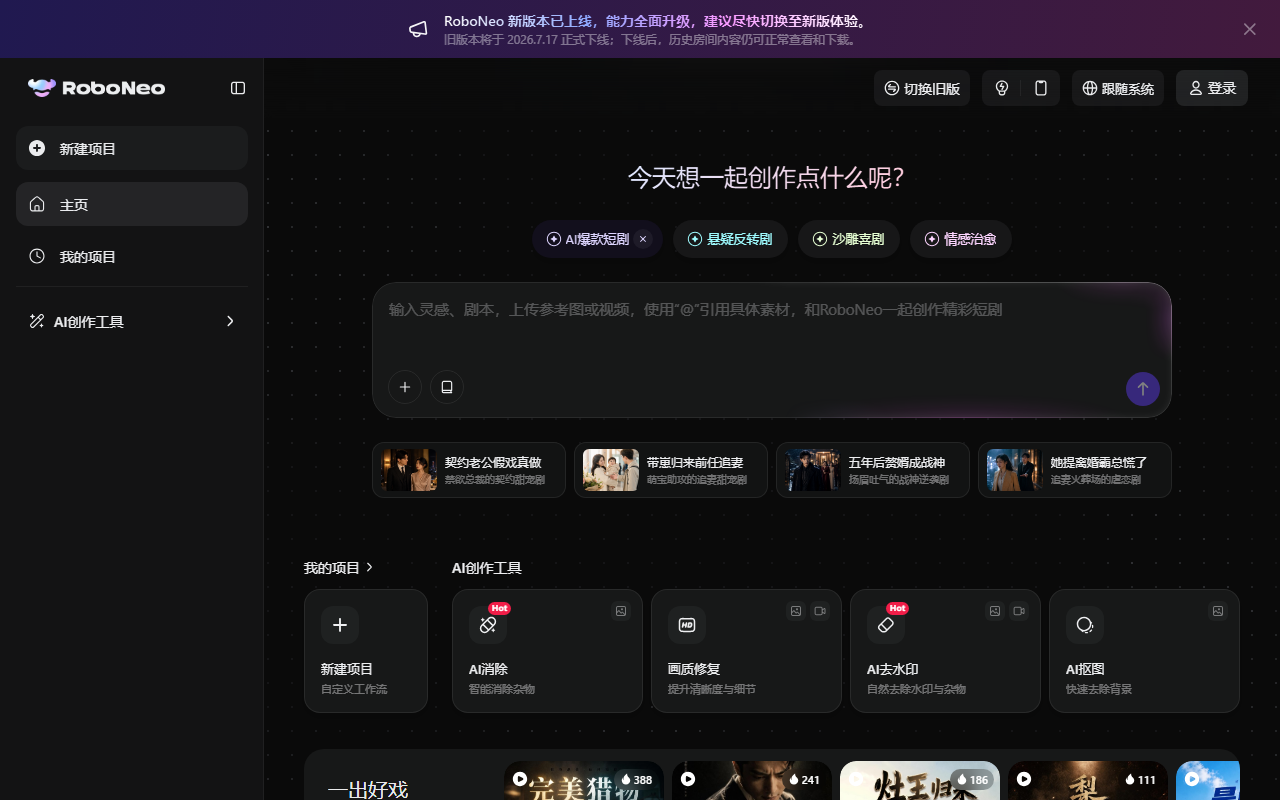Image resolution: width=1280 pixels, height=800 pixels.
Task: Click the 今天想一起创作点什么呢 heading
Action: coord(766,178)
